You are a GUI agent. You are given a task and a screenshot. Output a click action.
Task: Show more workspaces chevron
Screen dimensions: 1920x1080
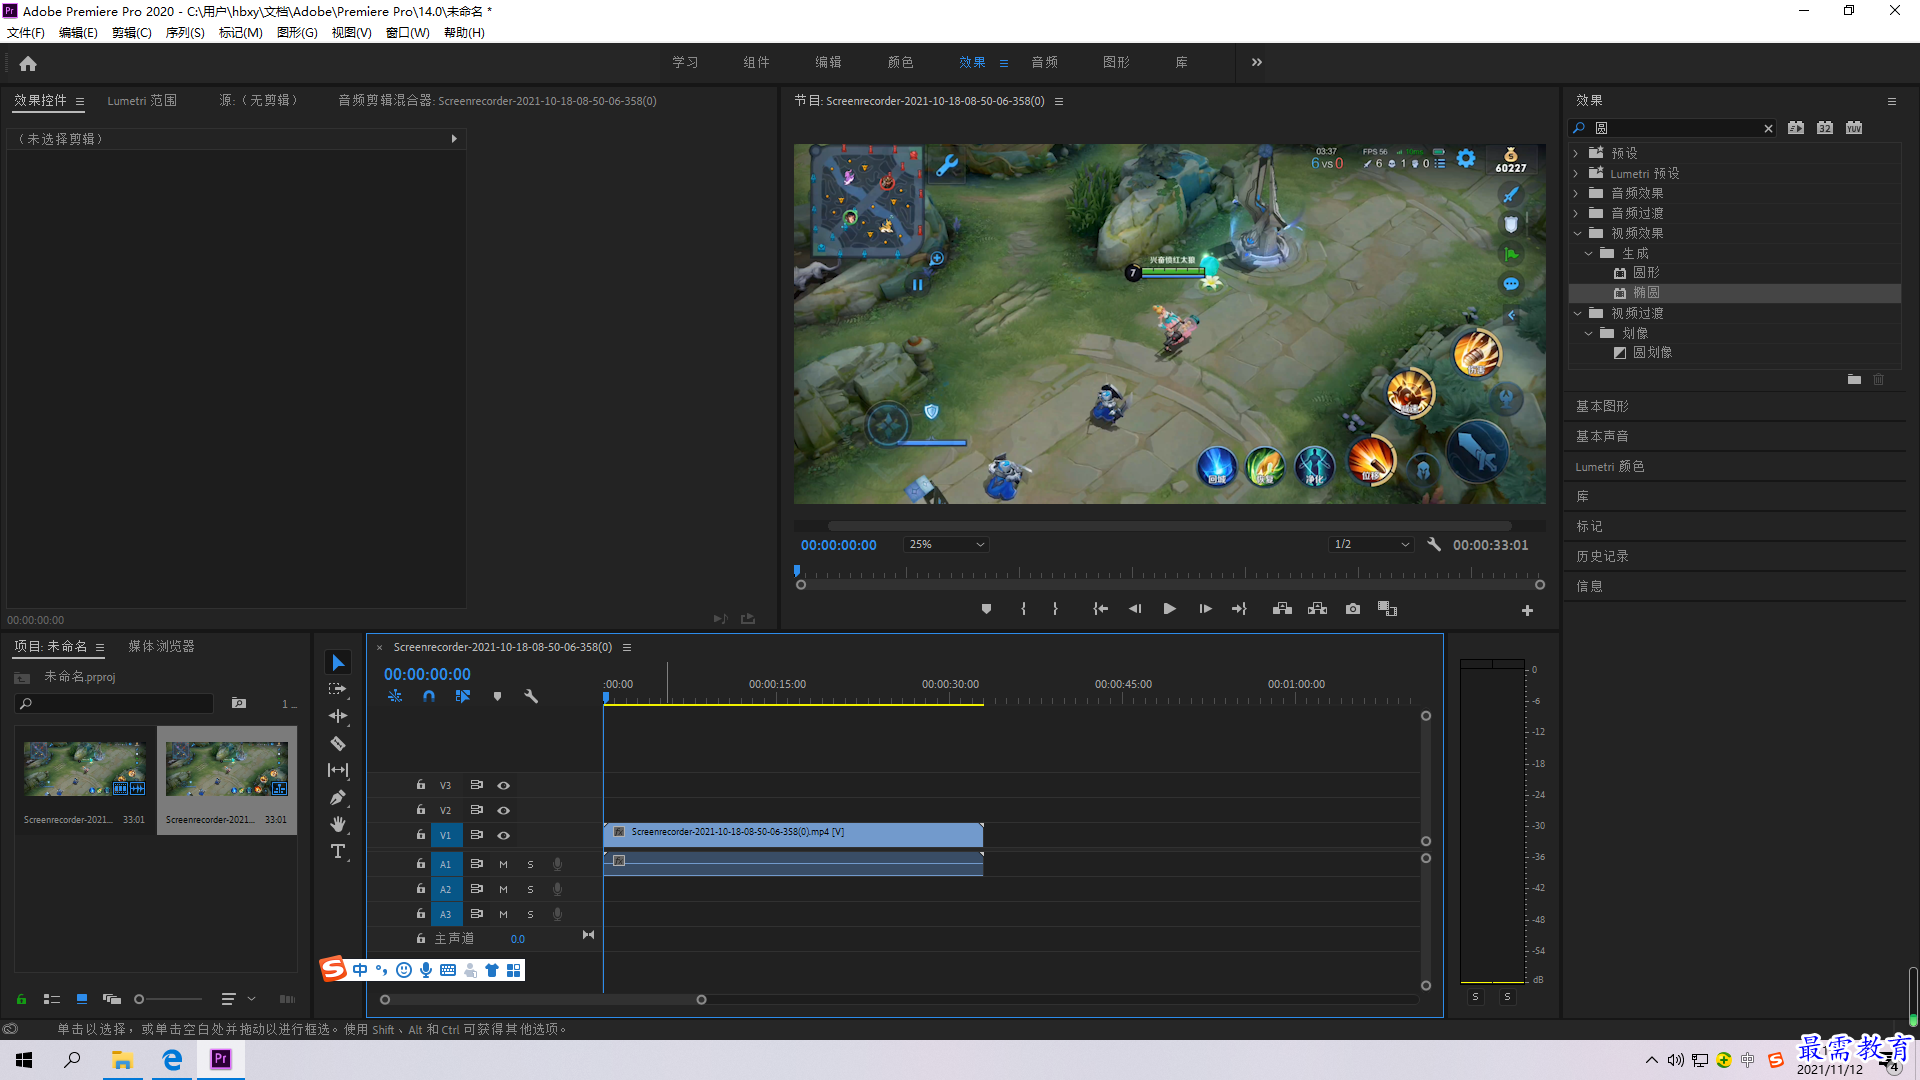tap(1256, 62)
